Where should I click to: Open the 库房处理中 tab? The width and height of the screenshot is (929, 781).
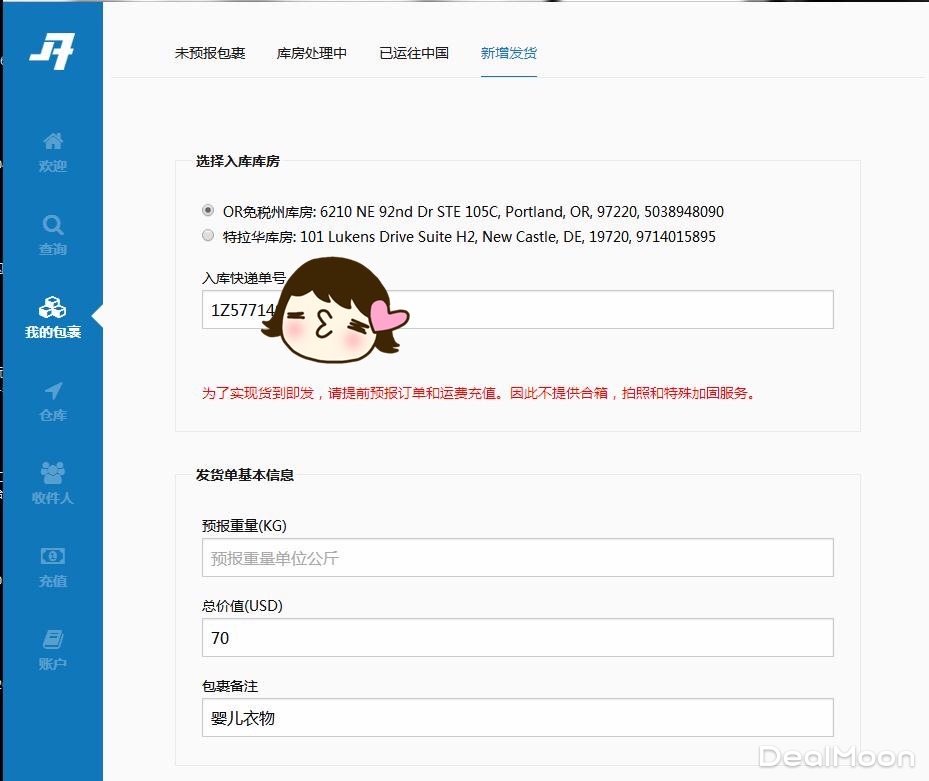pyautogui.click(x=312, y=54)
